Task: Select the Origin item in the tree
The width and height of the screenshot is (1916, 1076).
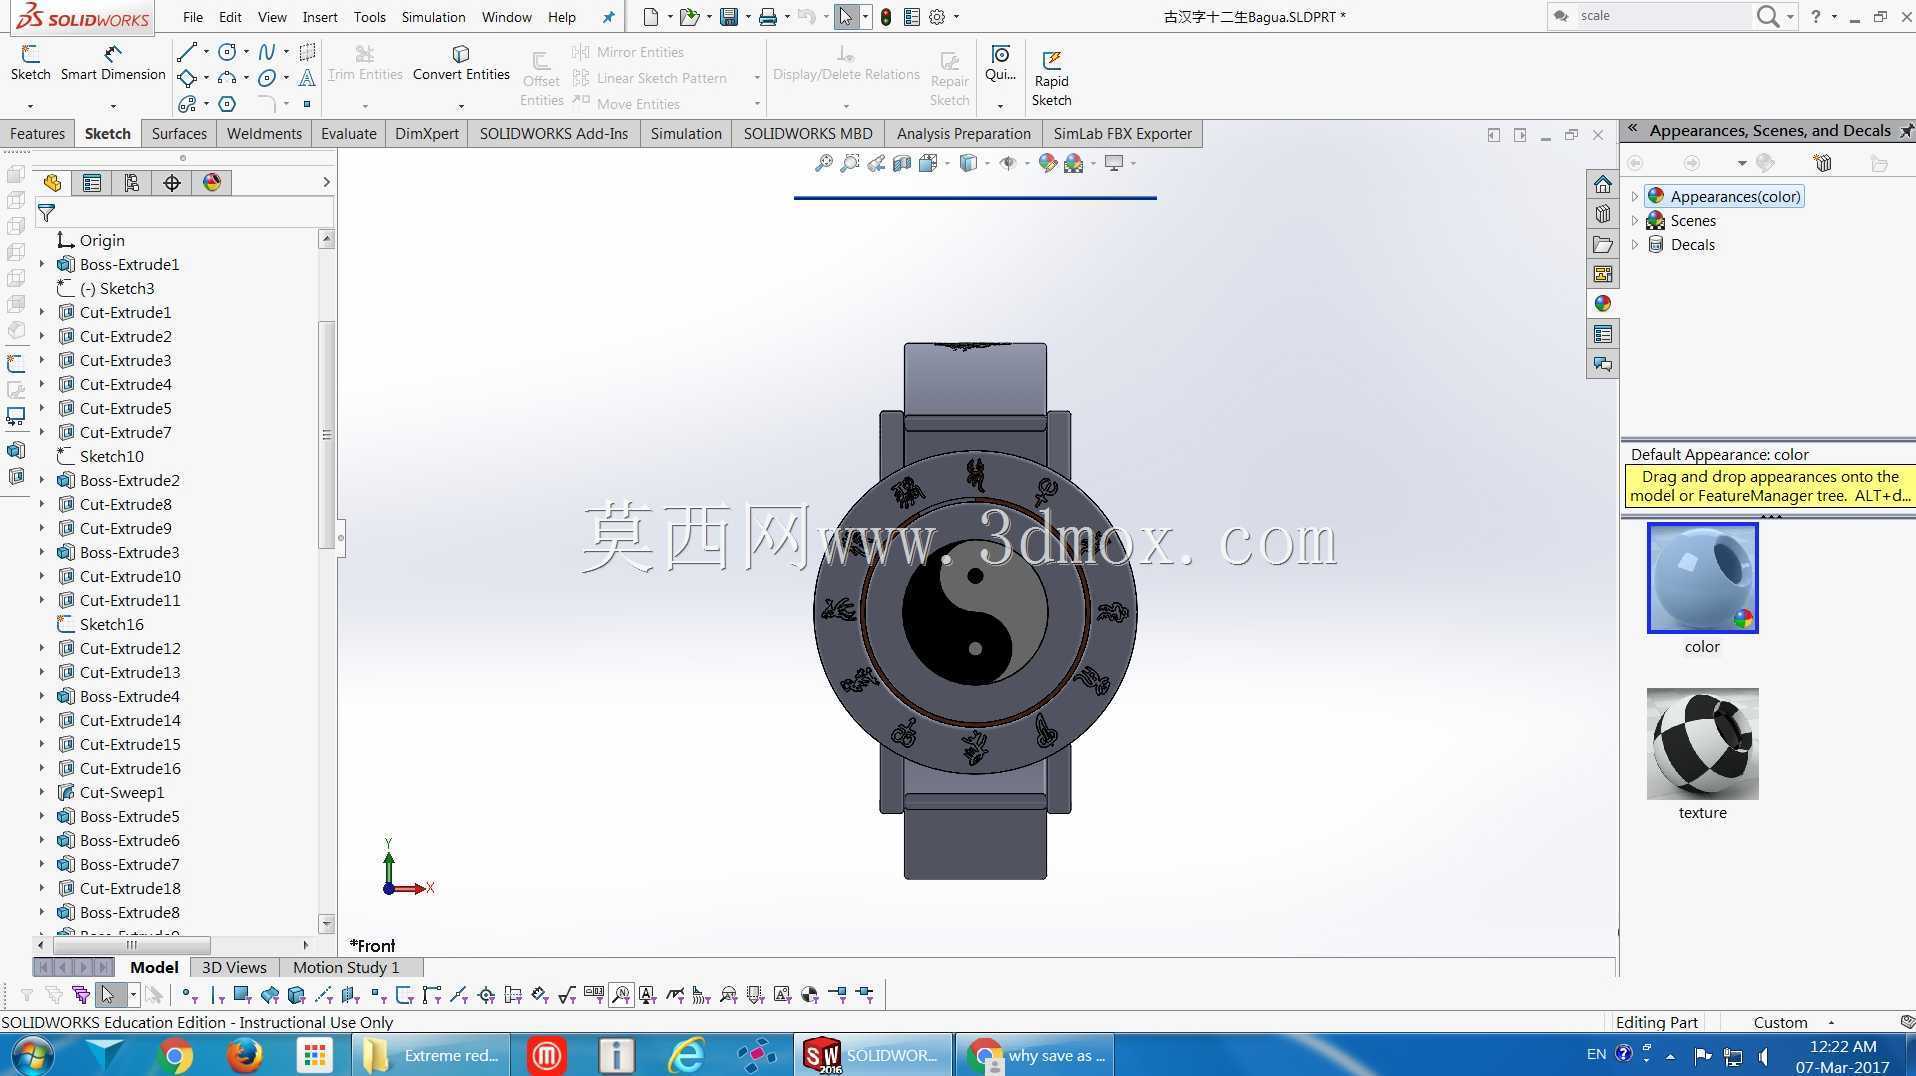Action: 102,241
